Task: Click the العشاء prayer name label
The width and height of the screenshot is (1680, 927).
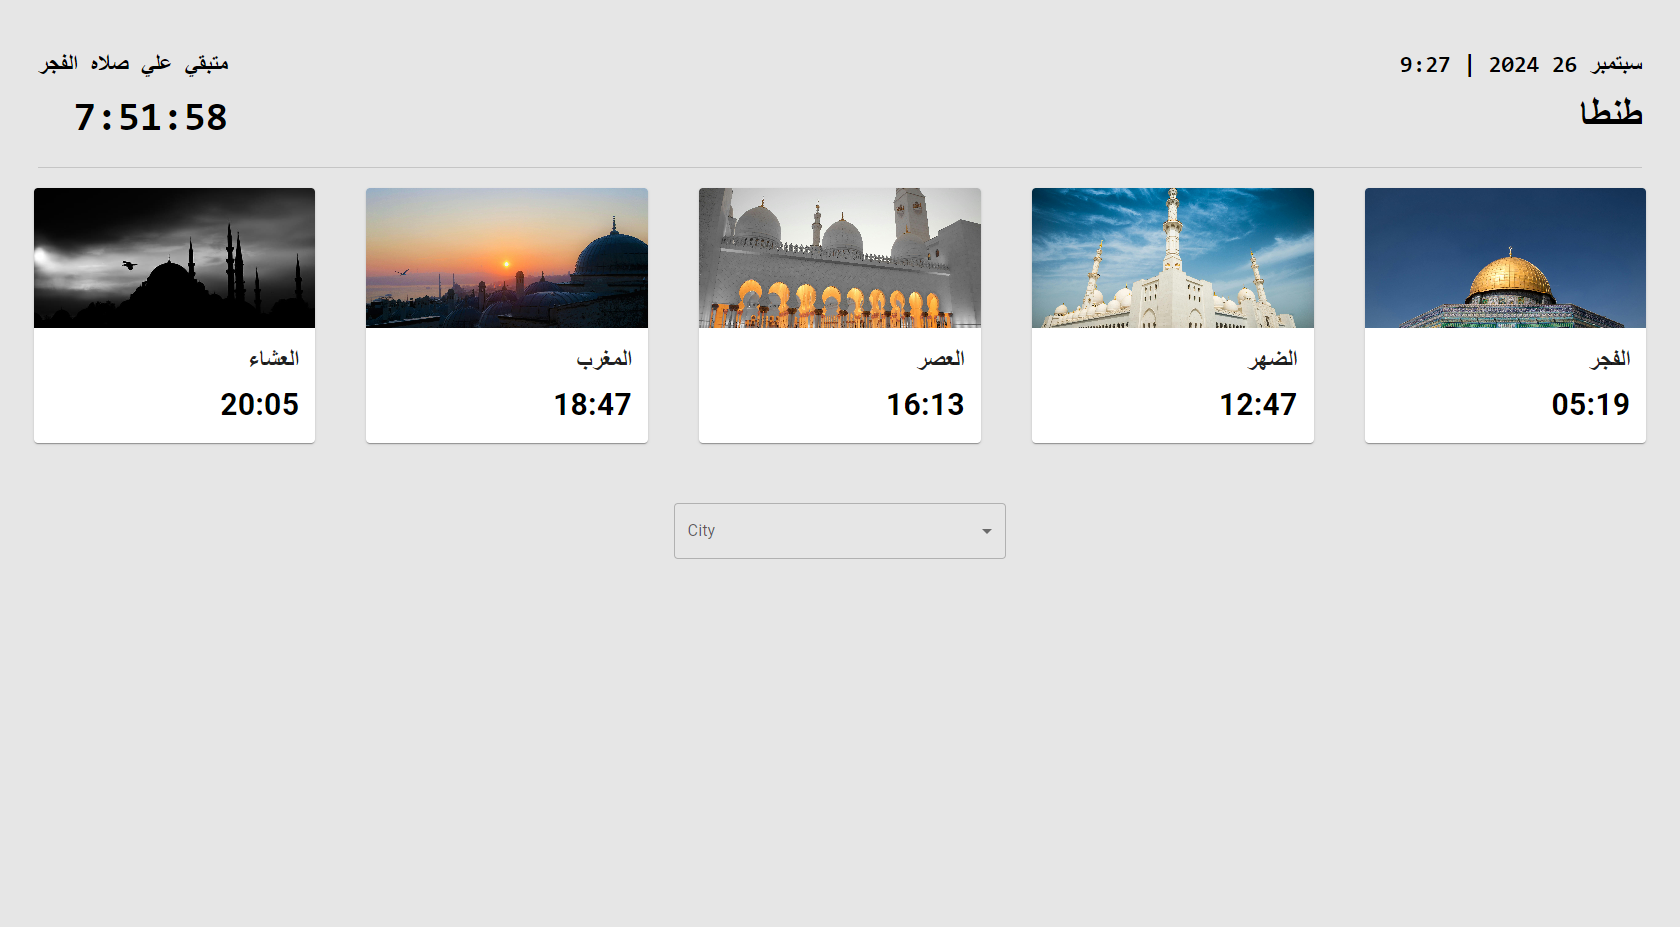Action: pos(274,359)
